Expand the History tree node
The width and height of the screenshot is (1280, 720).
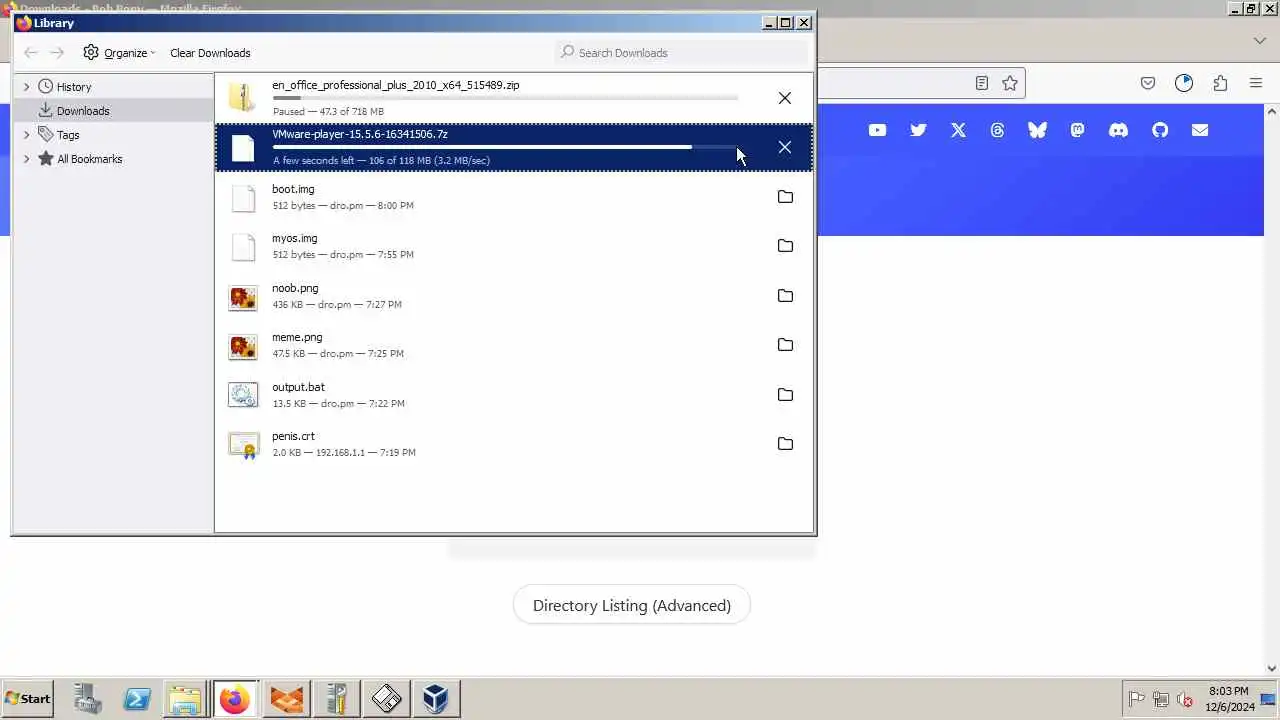coord(27,87)
